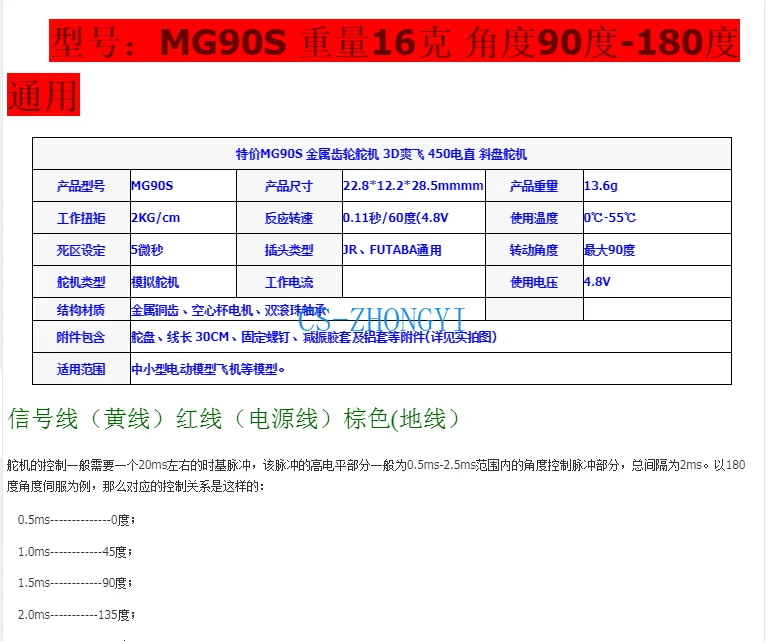Image resolution: width=767 pixels, height=641 pixels.
Task: Click the 插头类型 label cell
Action: point(289,251)
